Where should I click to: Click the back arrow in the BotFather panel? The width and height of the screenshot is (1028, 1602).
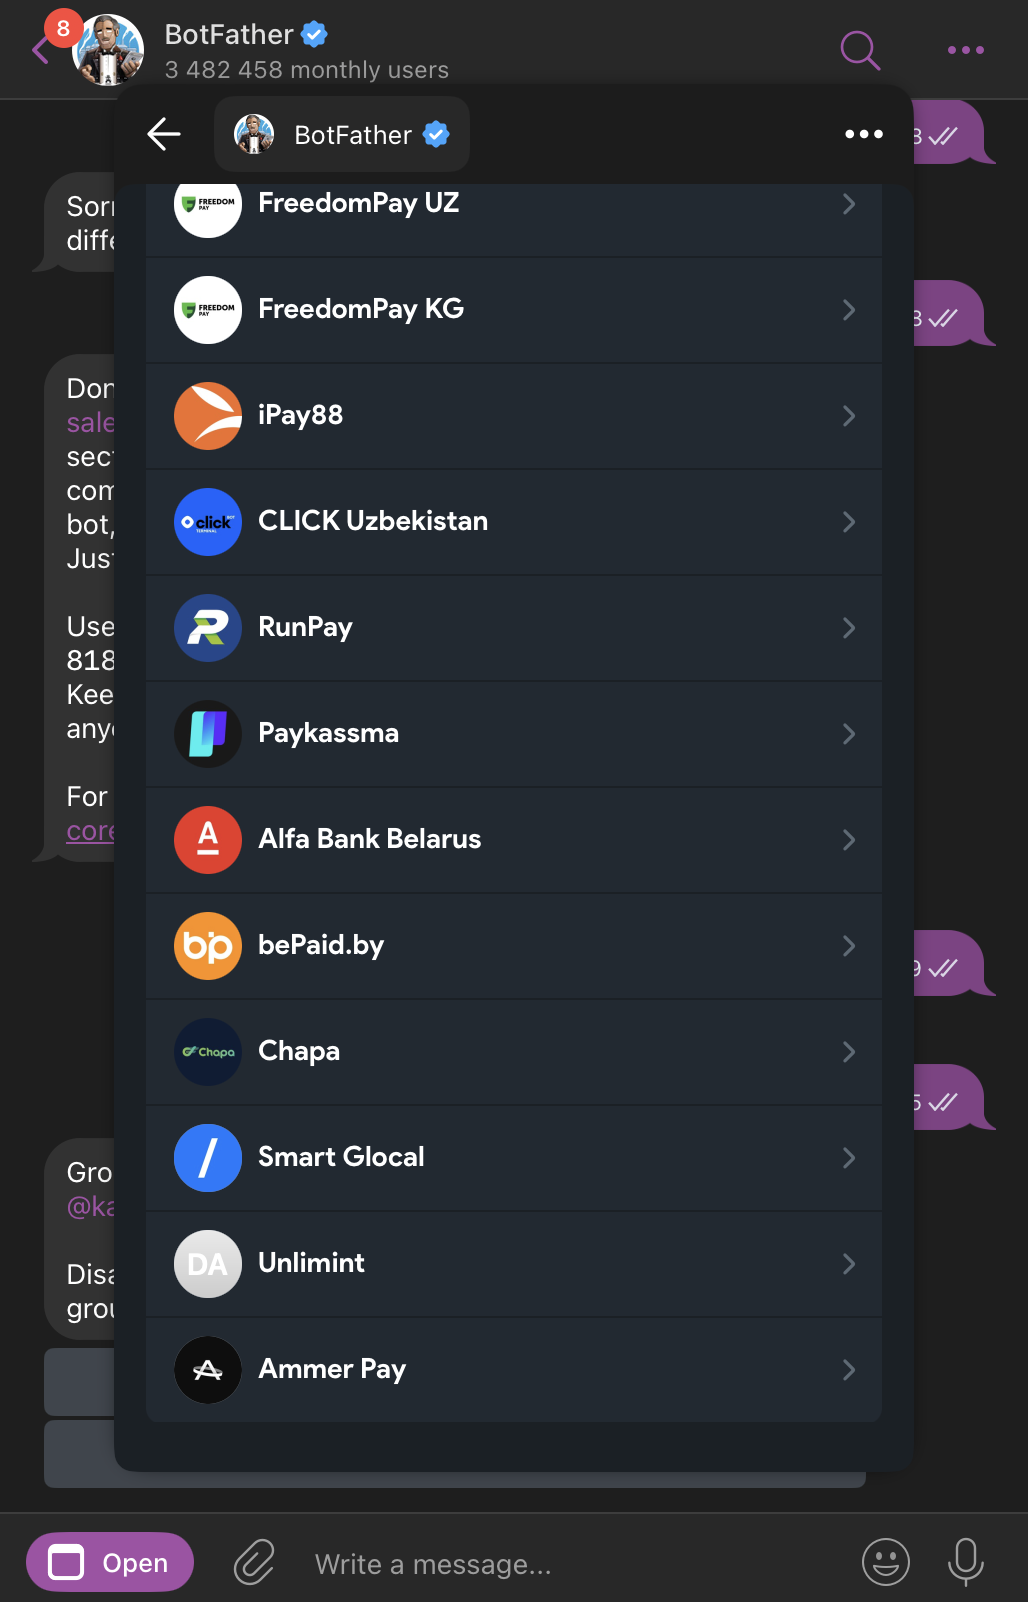pos(164,134)
